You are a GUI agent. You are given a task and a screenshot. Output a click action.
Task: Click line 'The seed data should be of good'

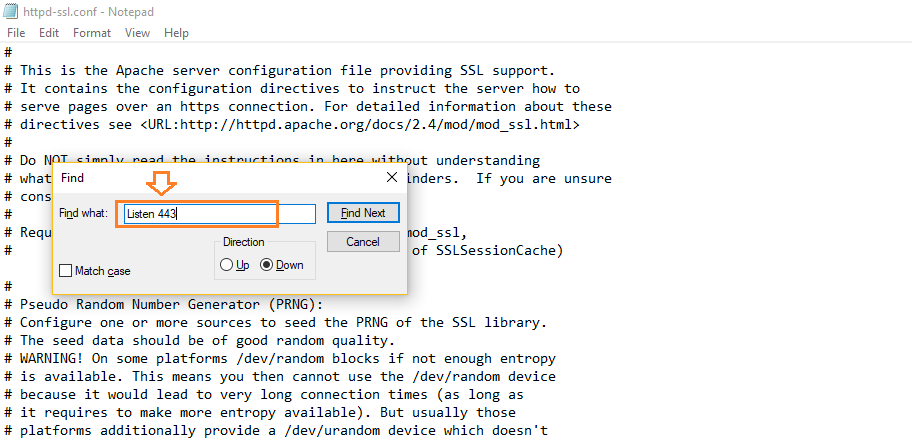point(200,340)
